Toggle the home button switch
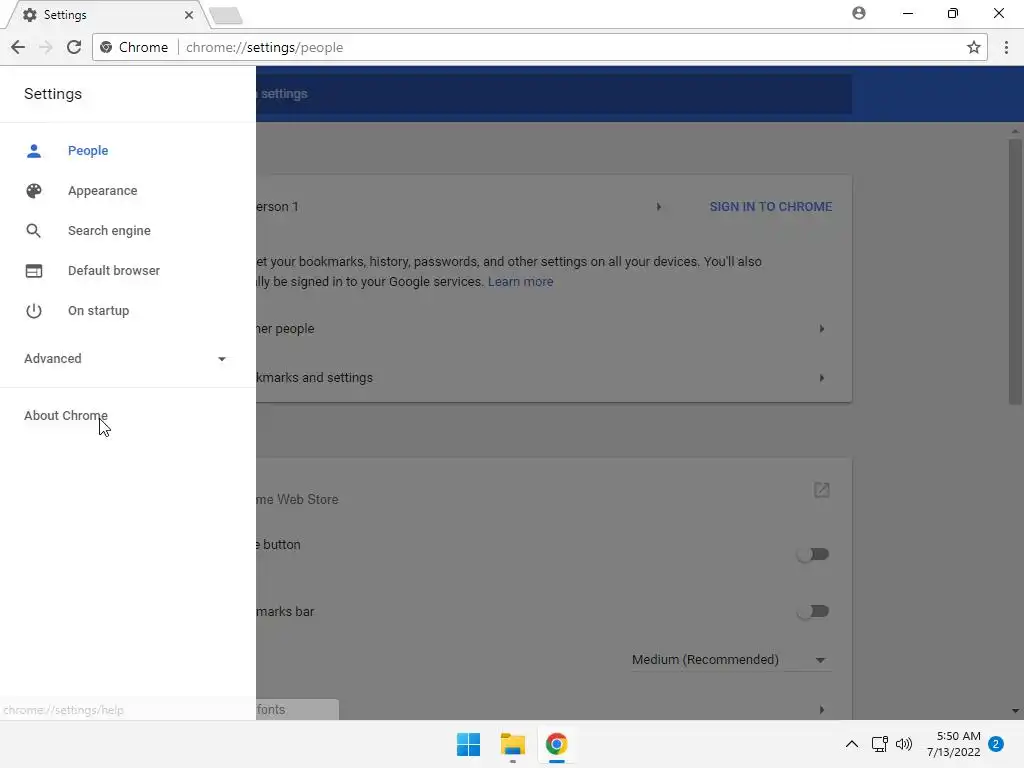 click(813, 554)
